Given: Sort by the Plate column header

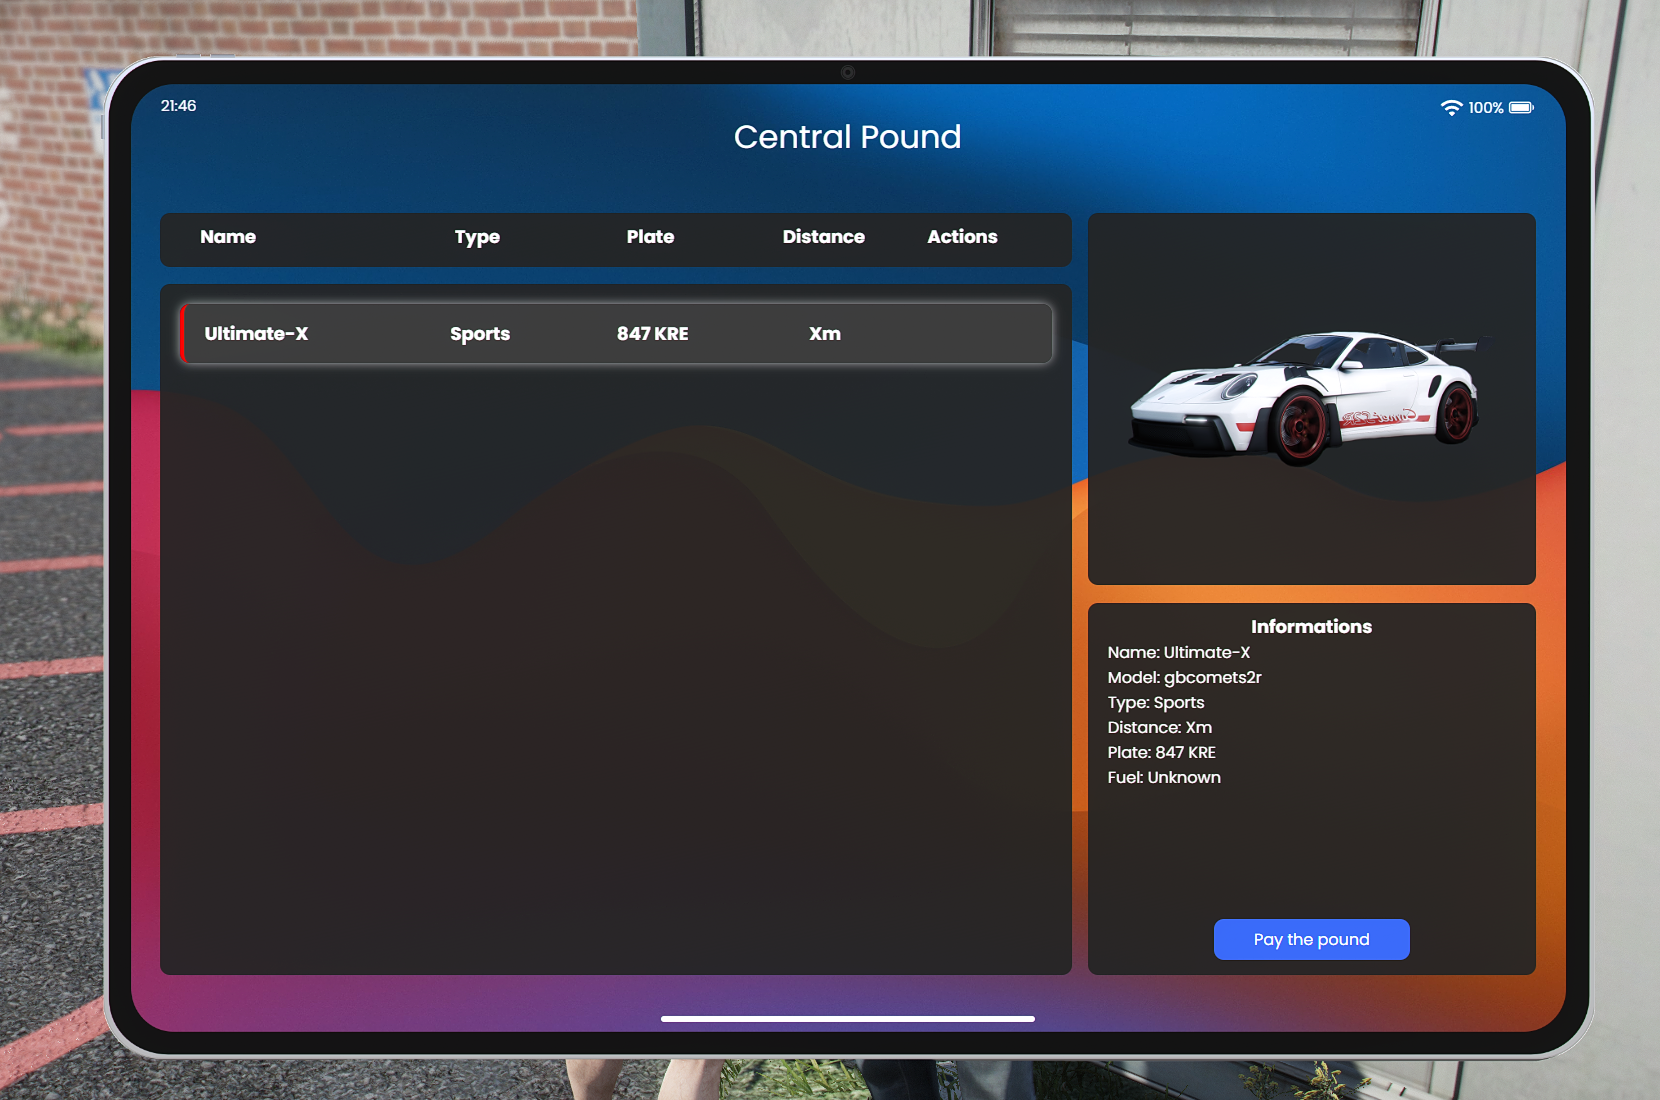Looking at the screenshot, I should (650, 237).
